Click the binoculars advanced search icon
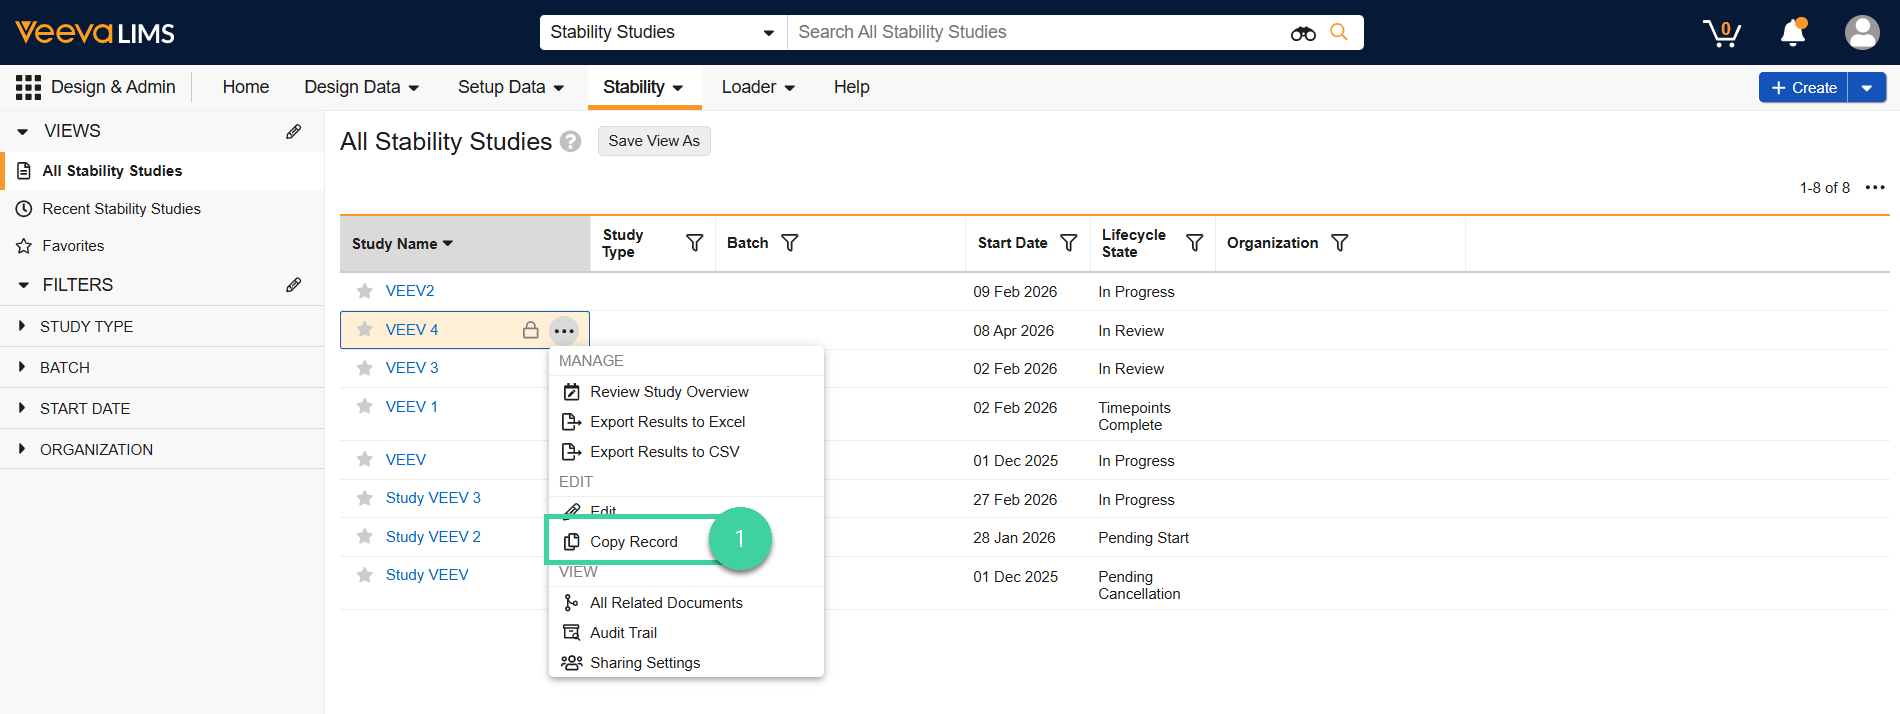The image size is (1900, 714). (1302, 33)
